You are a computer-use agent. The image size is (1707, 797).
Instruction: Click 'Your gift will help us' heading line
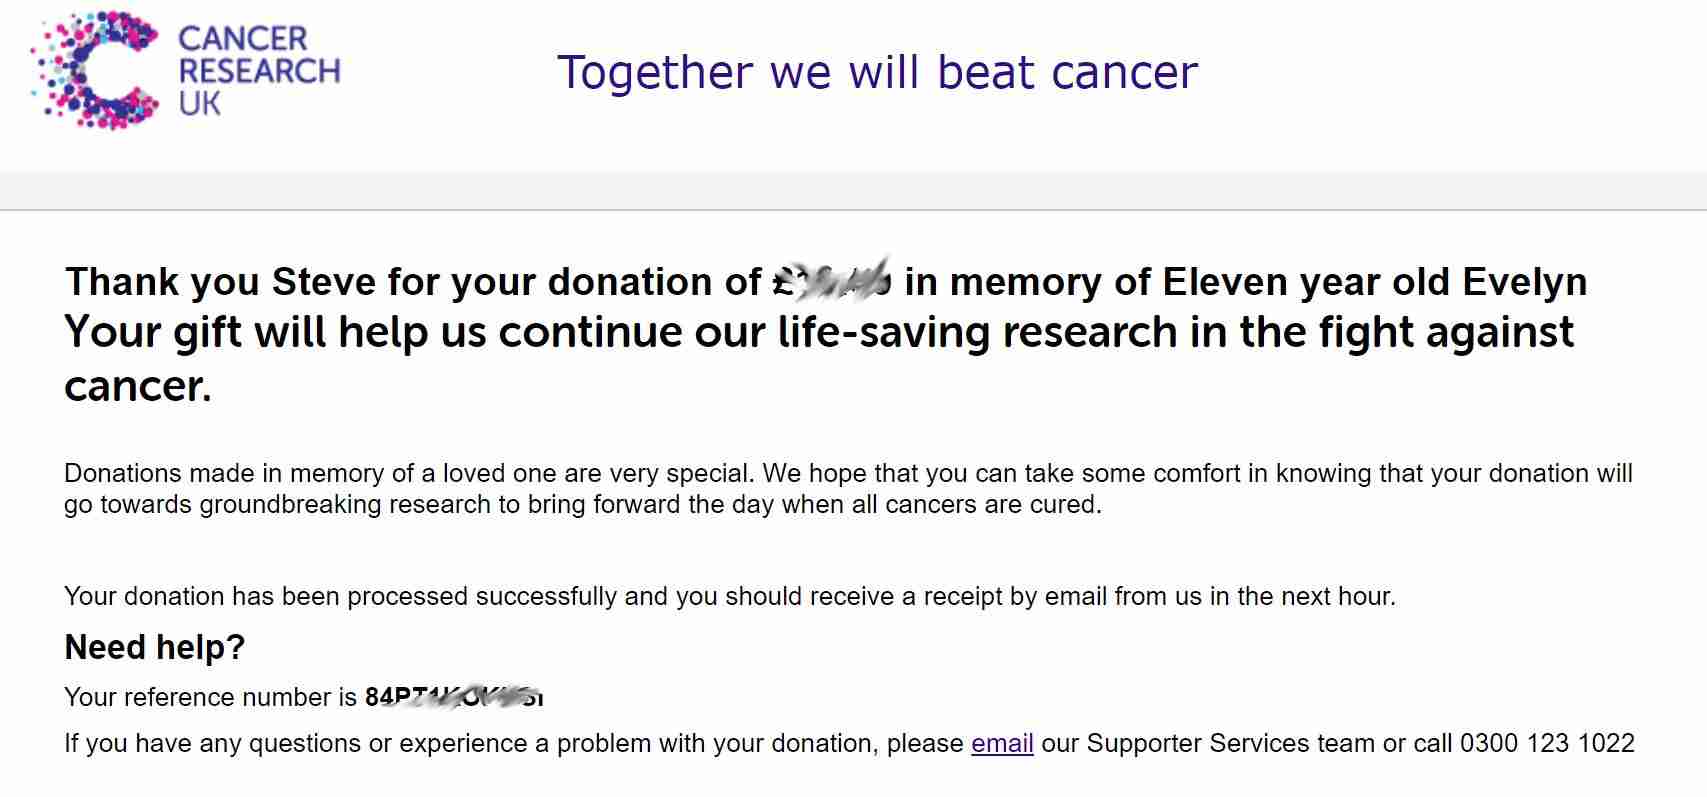[819, 332]
